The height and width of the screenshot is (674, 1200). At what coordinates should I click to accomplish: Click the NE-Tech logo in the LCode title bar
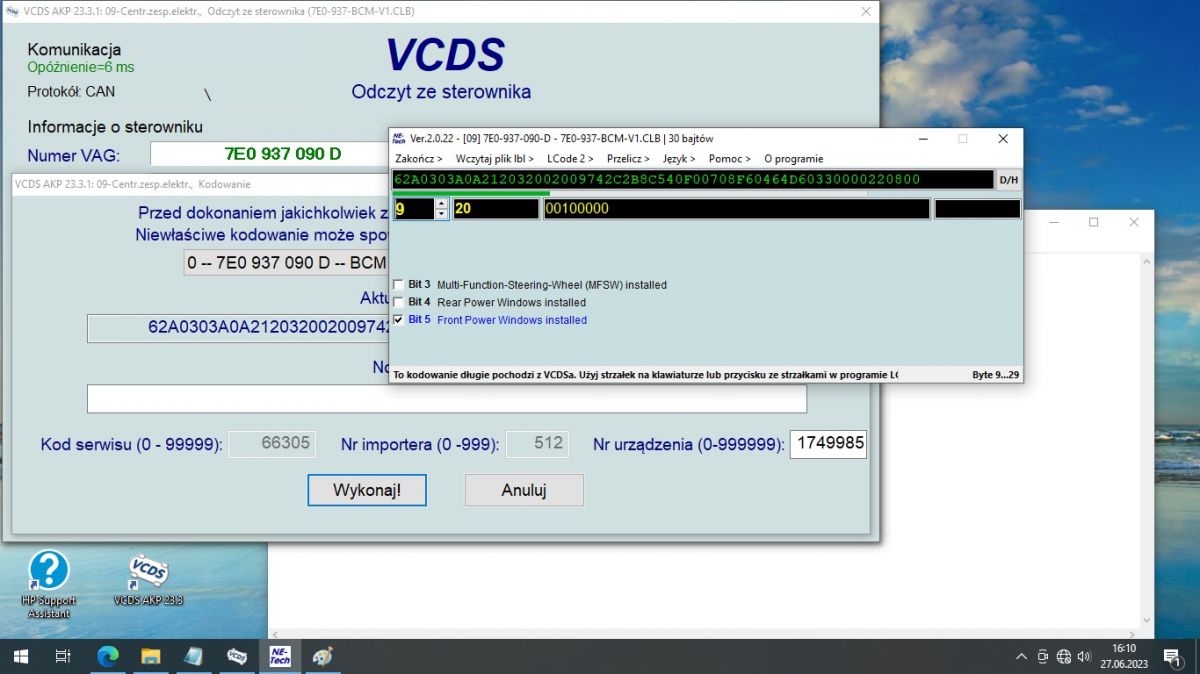[x=399, y=138]
